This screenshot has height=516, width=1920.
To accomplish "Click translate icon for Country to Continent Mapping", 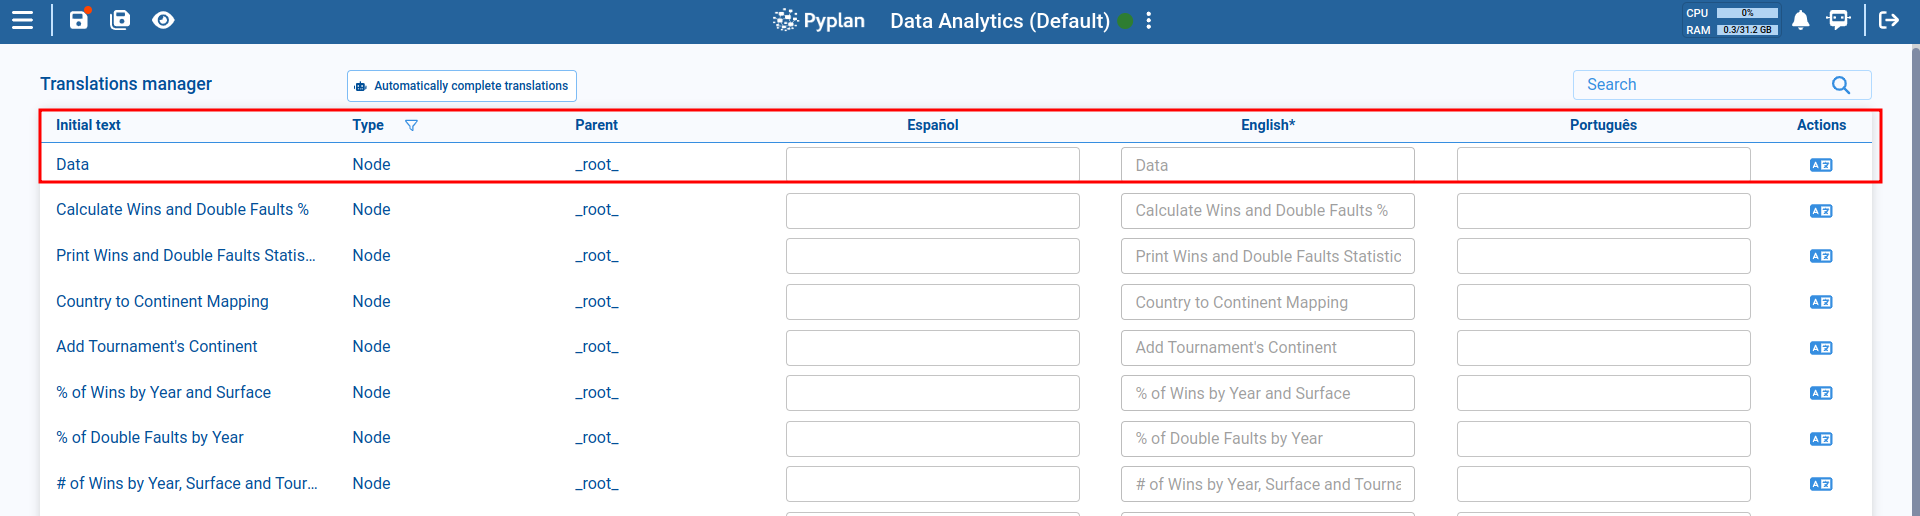I will pos(1821,302).
